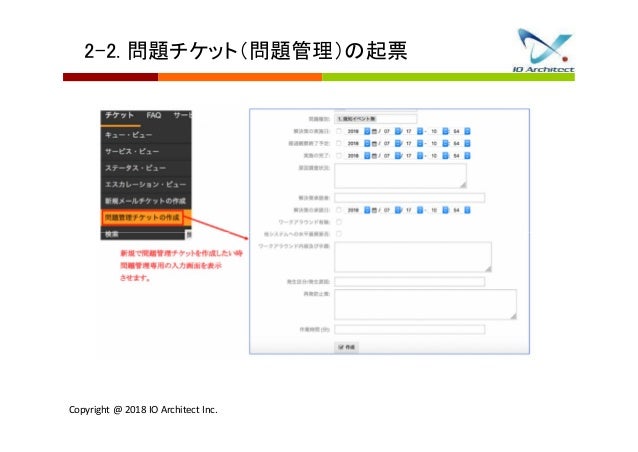Screen dimensions: 638x452
Task: Focus the ワークアラウンド内容及び手順 text area
Action: pos(413,257)
